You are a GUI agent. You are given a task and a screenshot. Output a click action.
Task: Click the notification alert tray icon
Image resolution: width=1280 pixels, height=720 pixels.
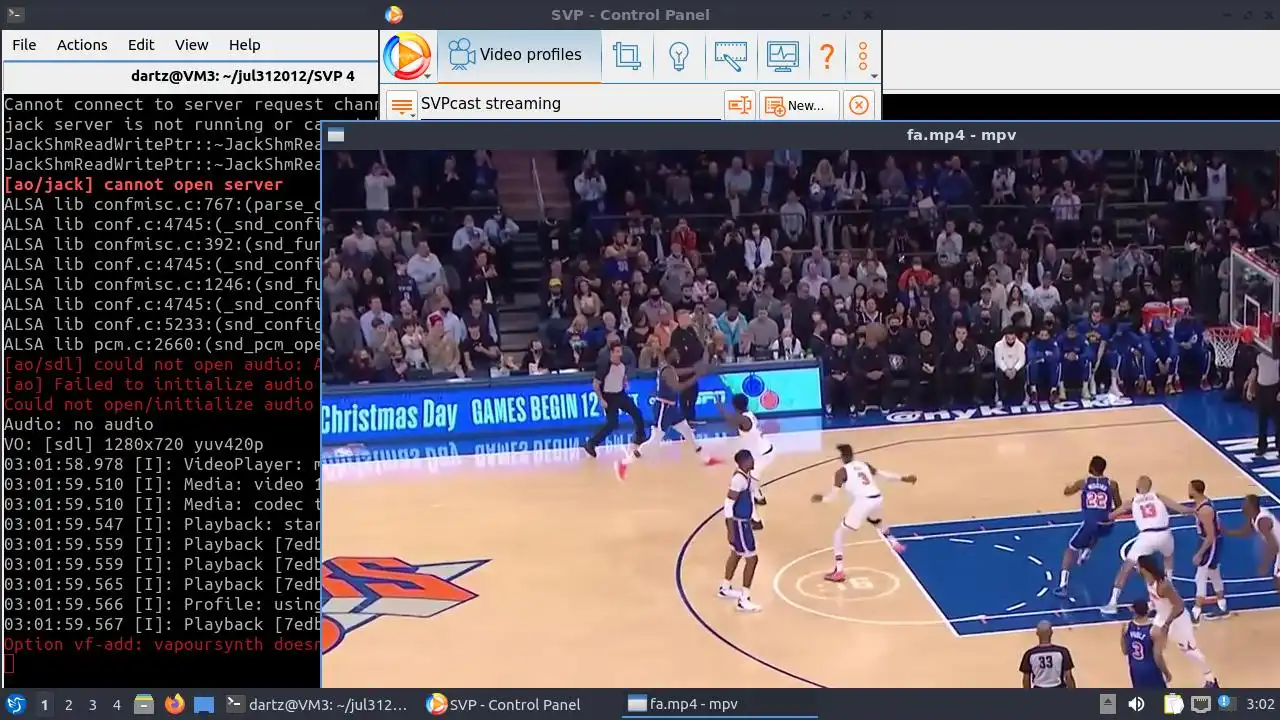pos(1226,705)
